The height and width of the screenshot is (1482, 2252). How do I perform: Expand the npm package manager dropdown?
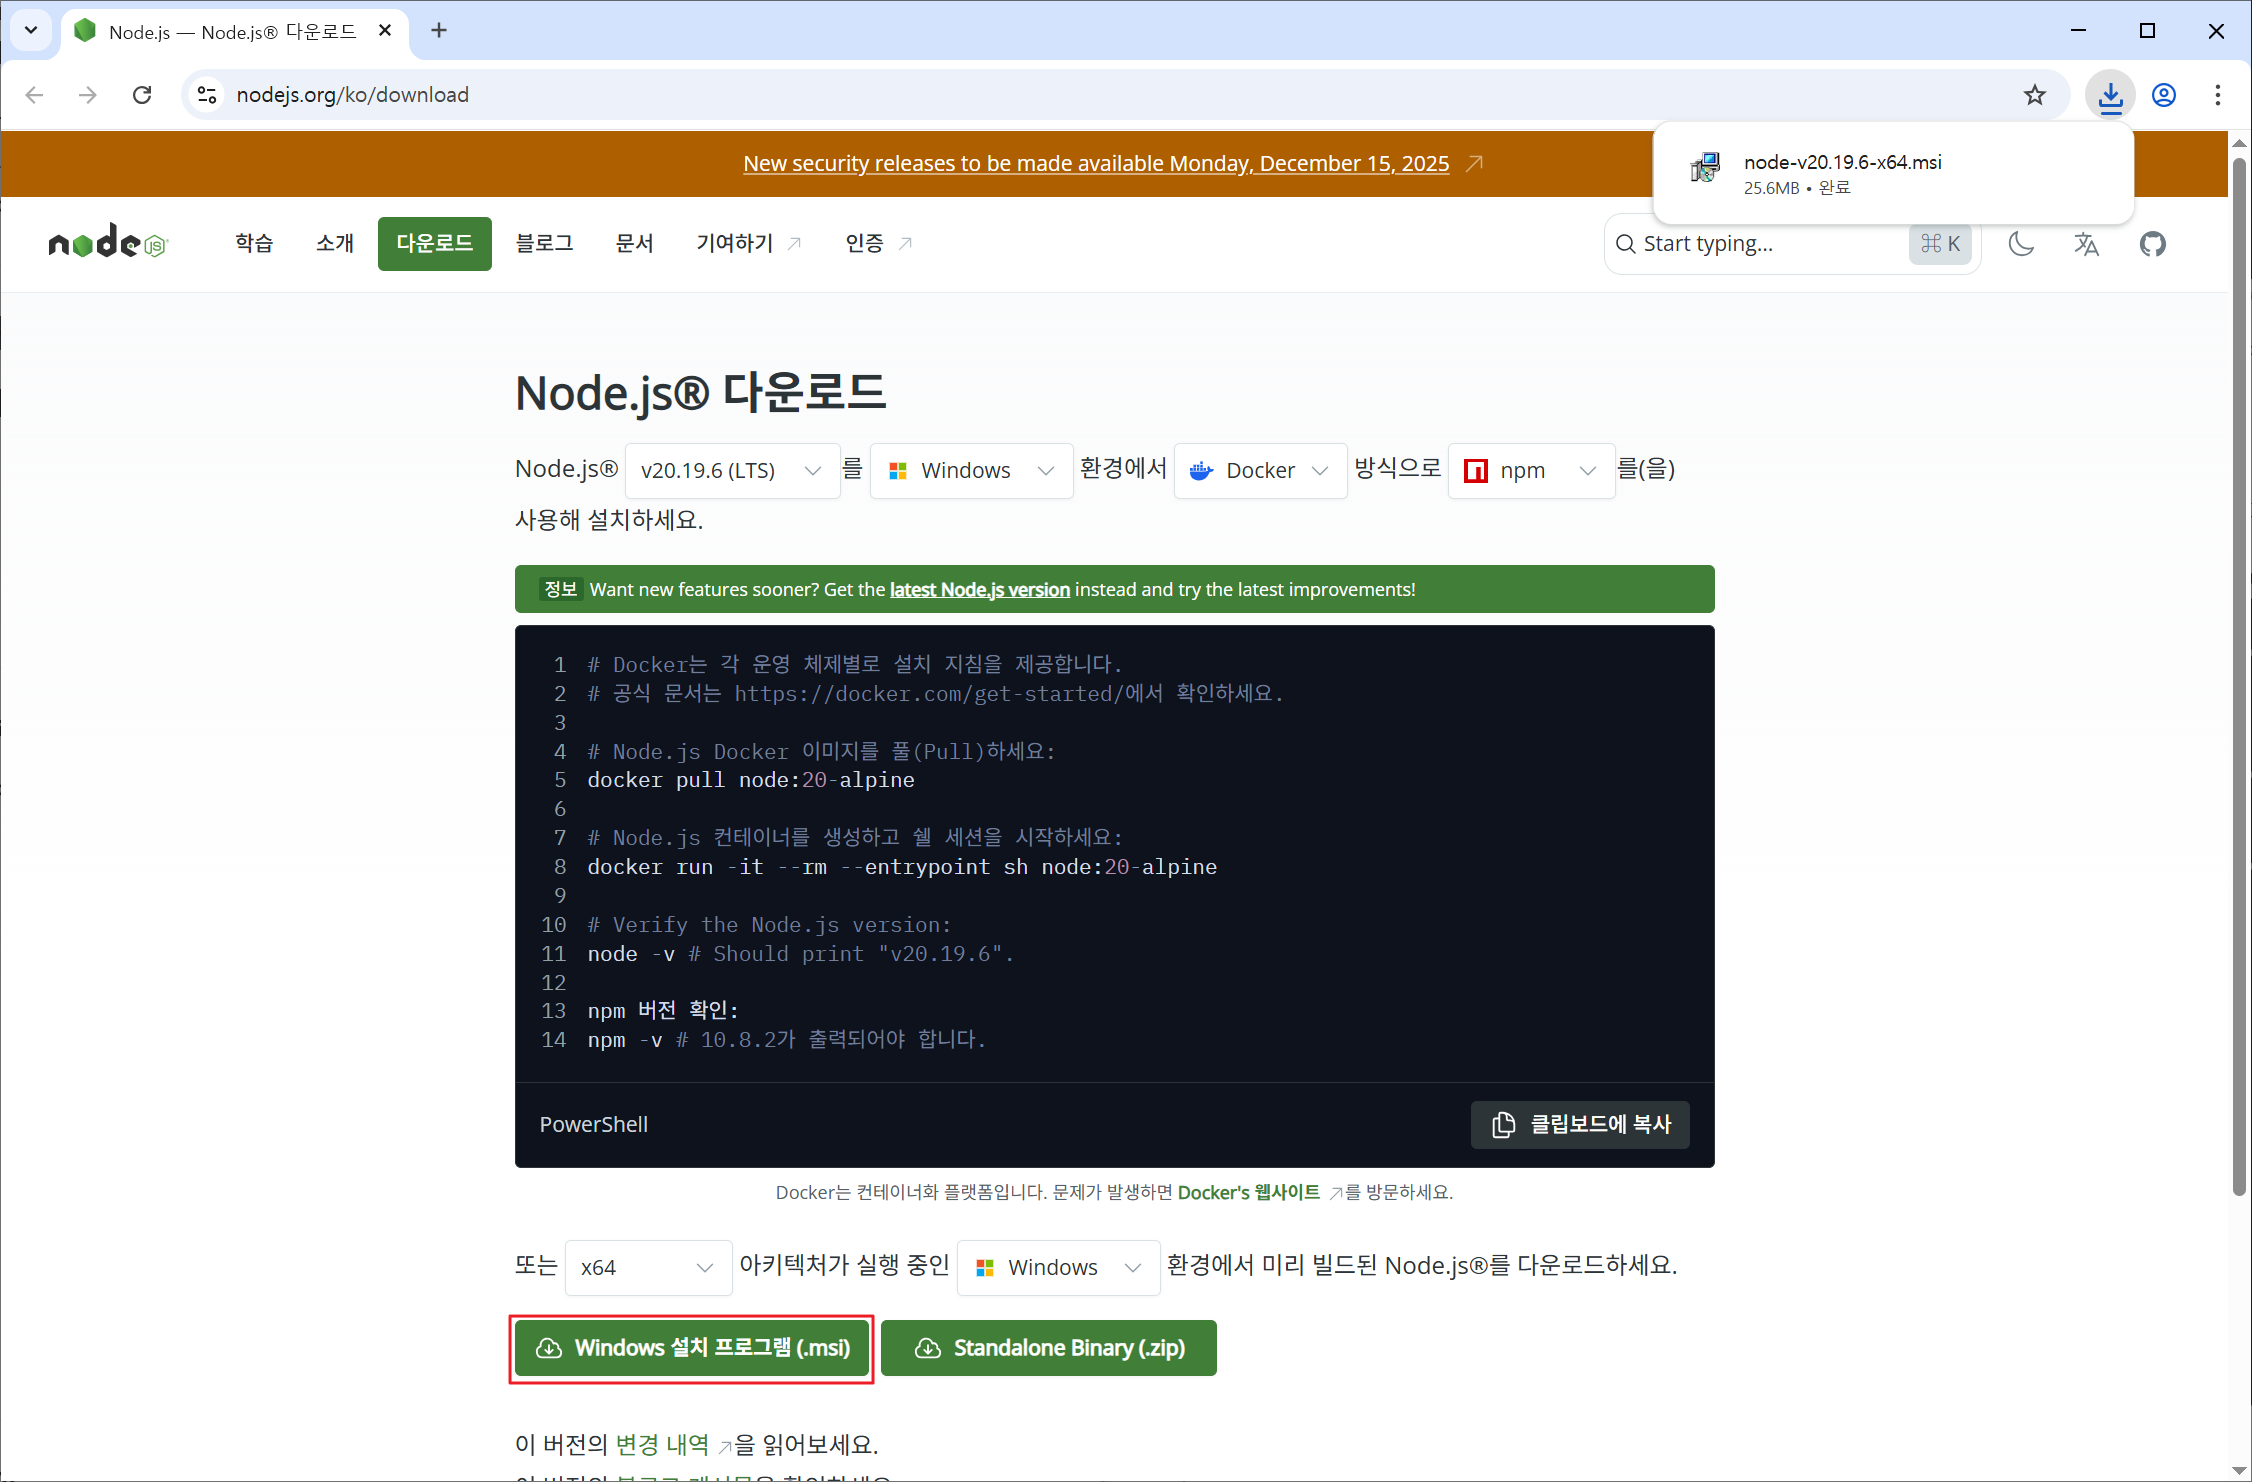pos(1530,471)
